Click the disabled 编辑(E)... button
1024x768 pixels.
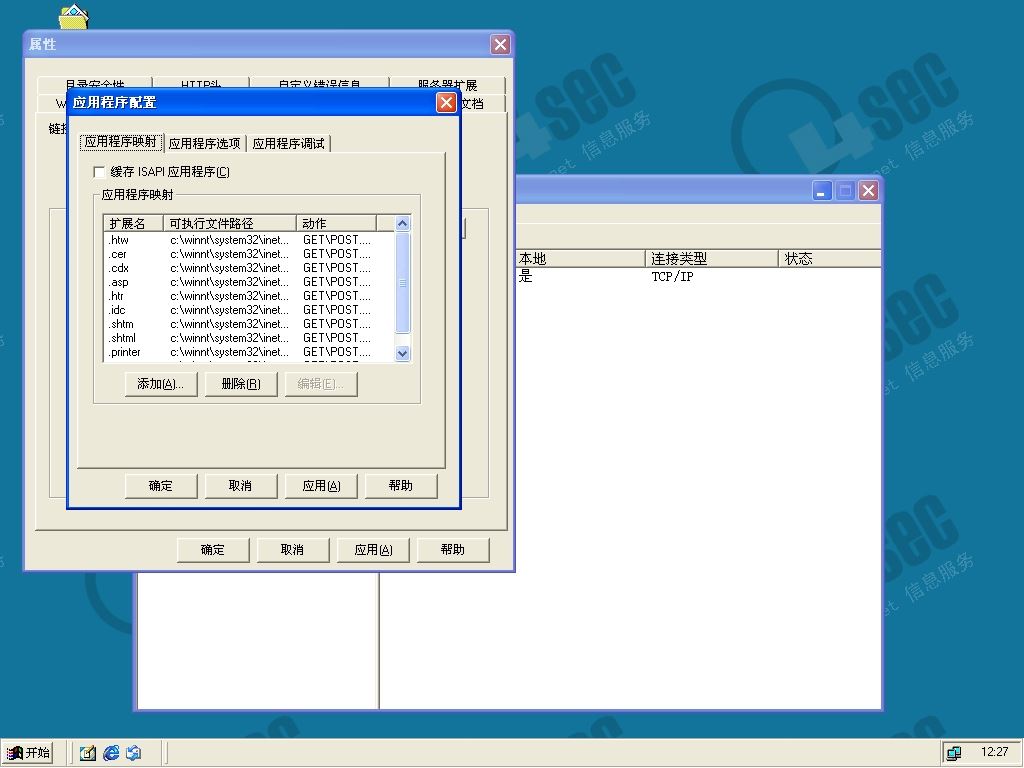[321, 384]
